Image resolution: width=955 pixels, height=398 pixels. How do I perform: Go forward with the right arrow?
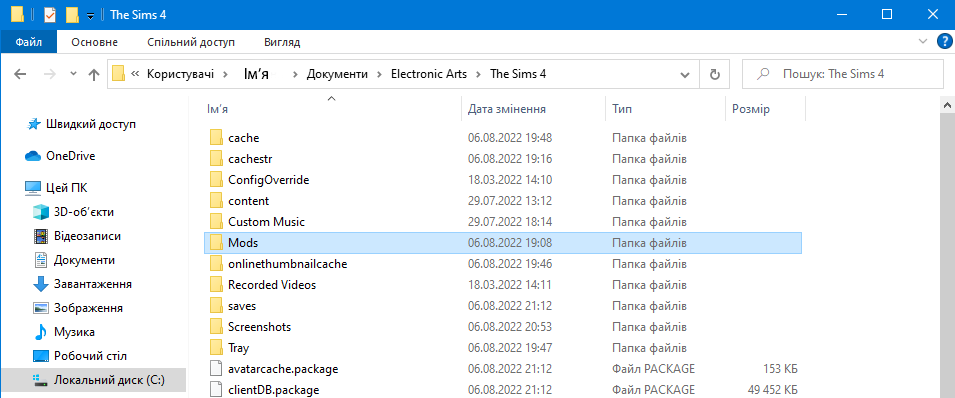coord(50,74)
